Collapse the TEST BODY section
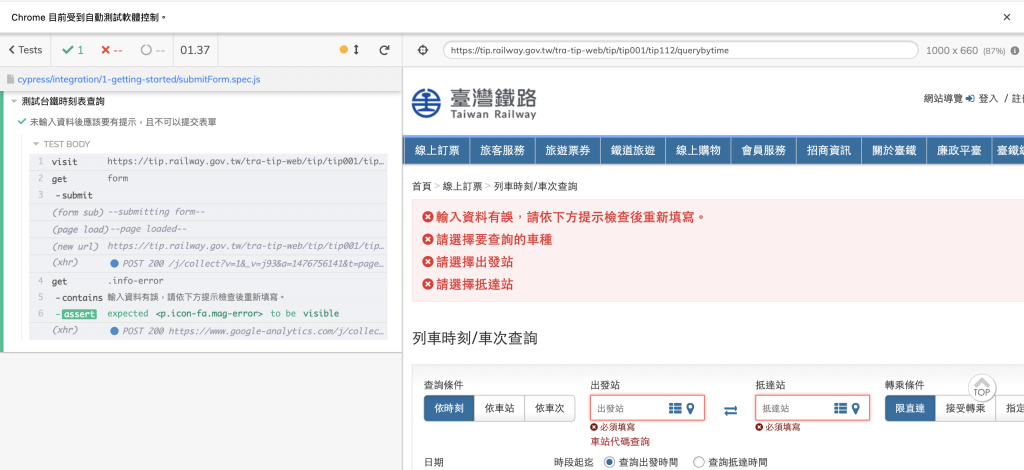 [67, 144]
